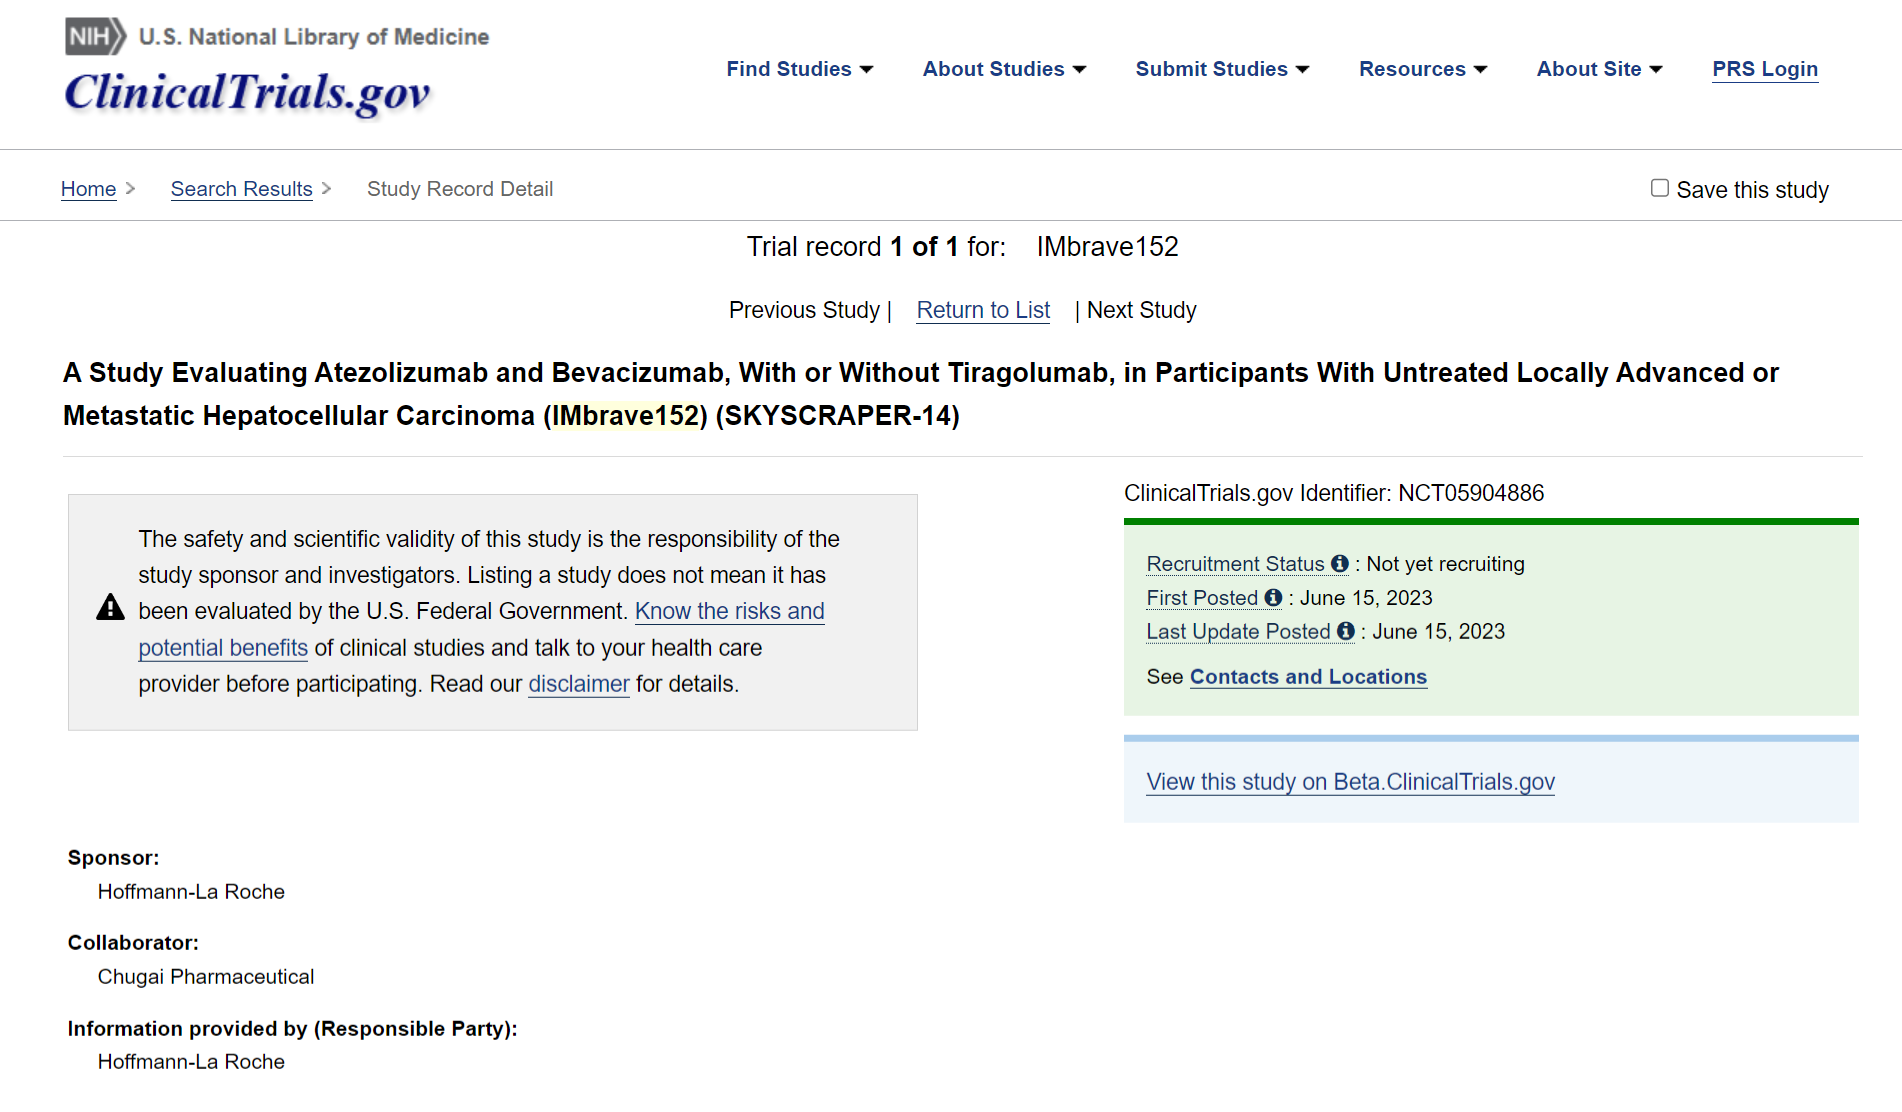Expand the About Studies menu
The width and height of the screenshot is (1902, 1112).
tap(1004, 69)
